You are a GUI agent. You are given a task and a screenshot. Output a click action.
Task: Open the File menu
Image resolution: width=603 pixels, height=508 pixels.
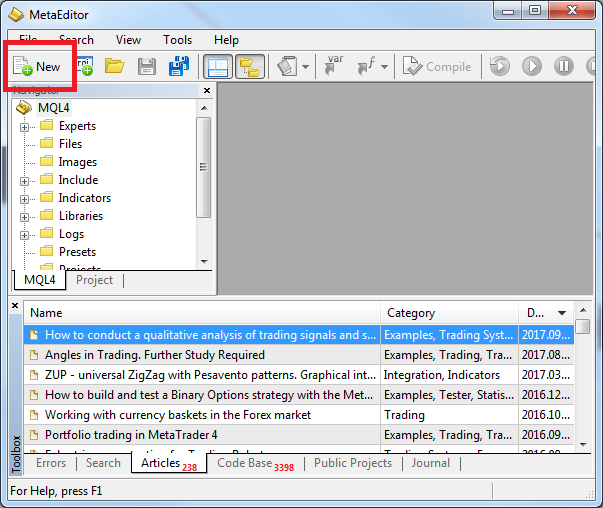pyautogui.click(x=28, y=40)
